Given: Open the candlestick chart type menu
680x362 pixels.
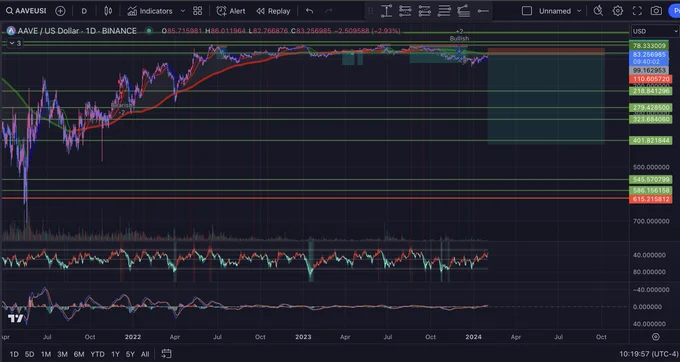Looking at the screenshot, I should click(x=108, y=11).
